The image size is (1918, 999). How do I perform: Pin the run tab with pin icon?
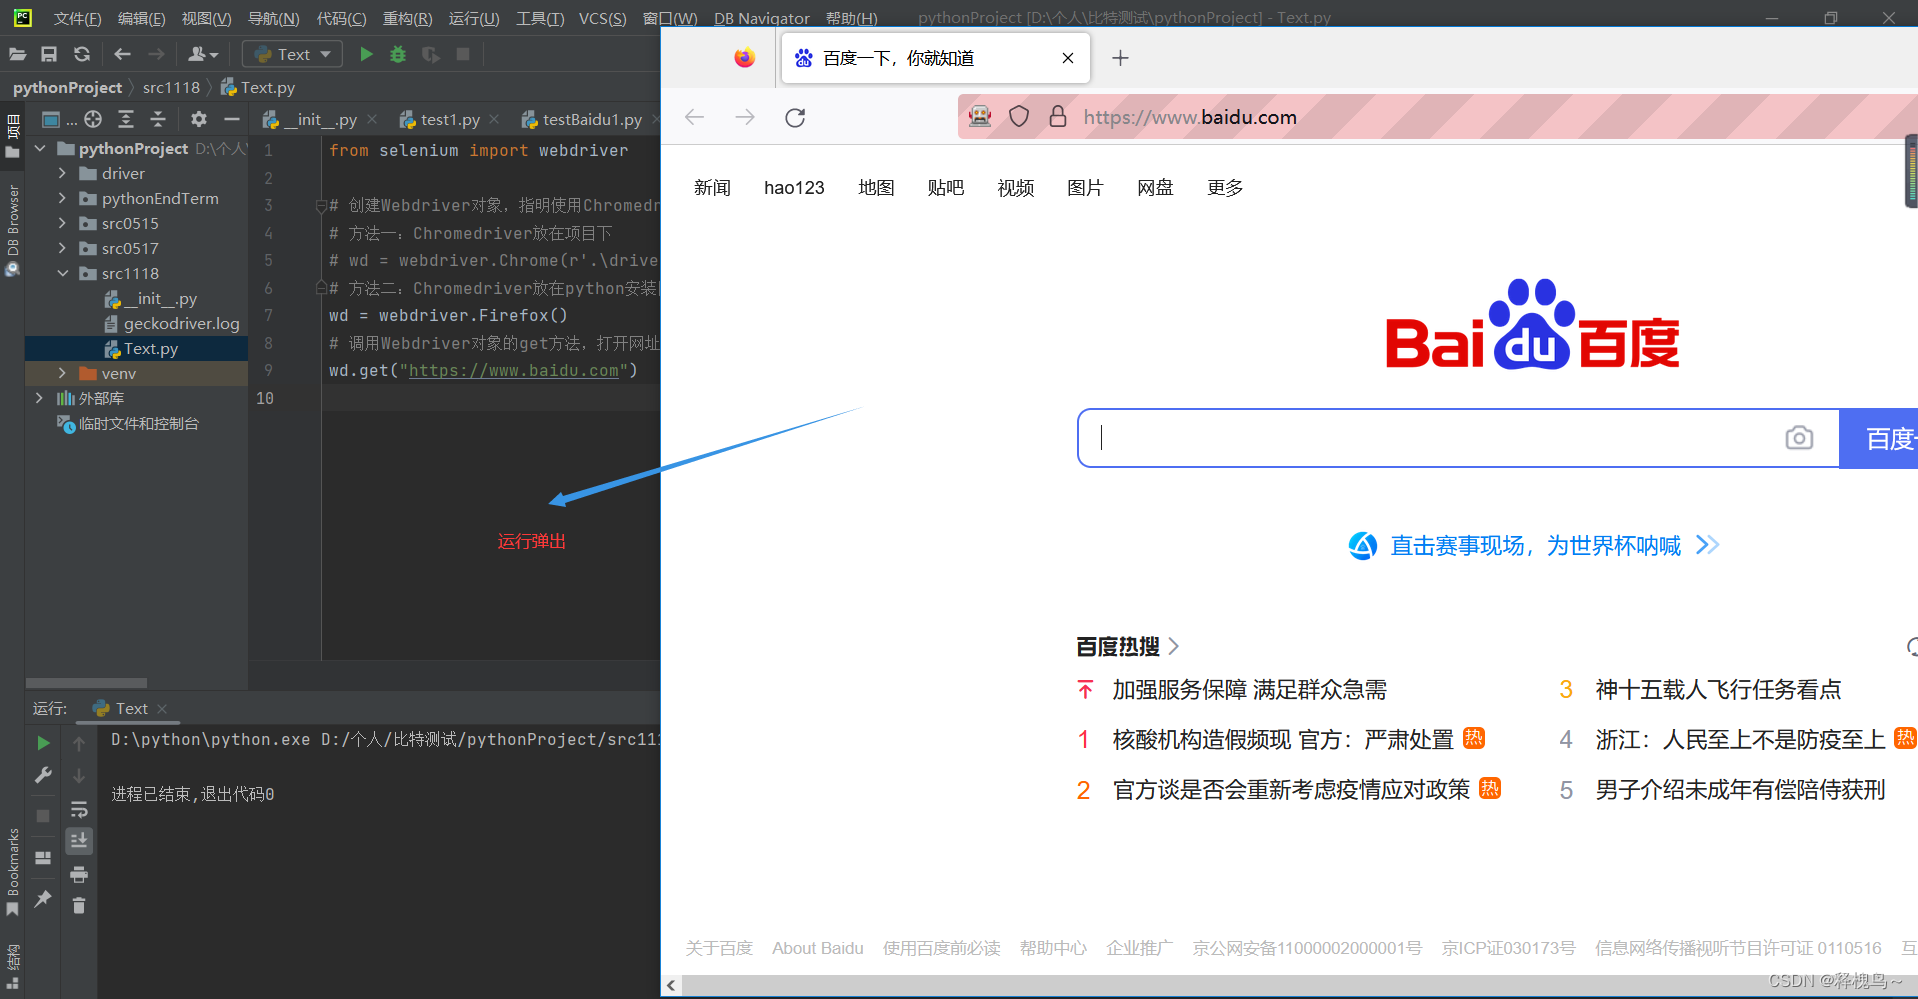(43, 898)
